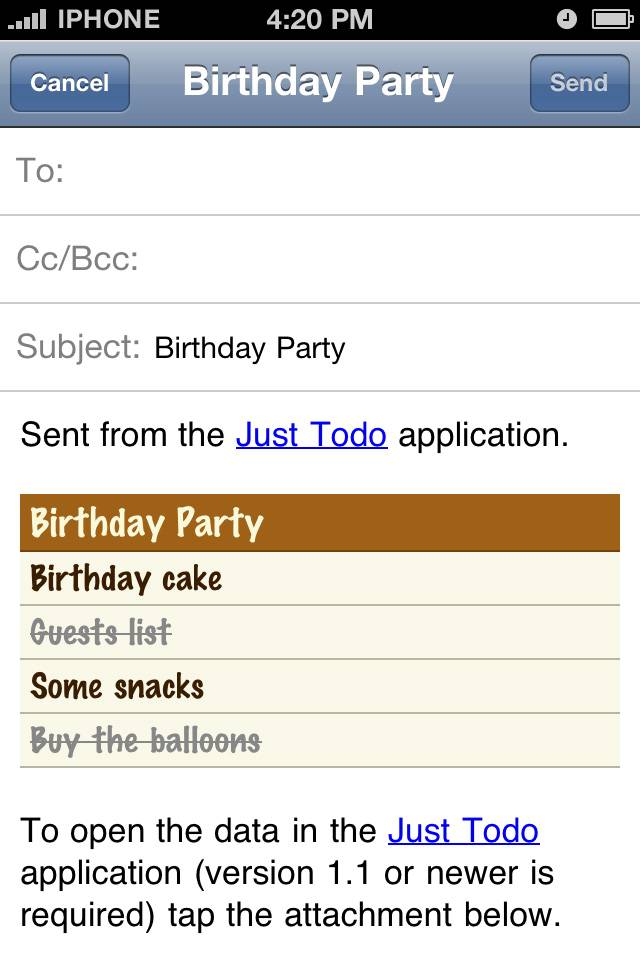Viewport: 640px width, 960px height.
Task: Select the Cc/Bcc field
Action: (320, 259)
